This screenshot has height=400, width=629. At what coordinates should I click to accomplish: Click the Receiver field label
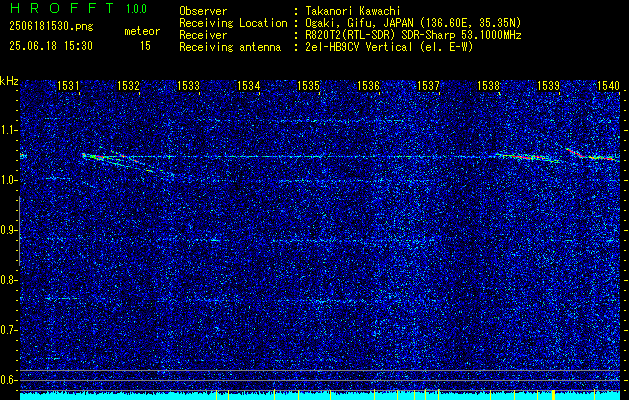tap(203, 35)
